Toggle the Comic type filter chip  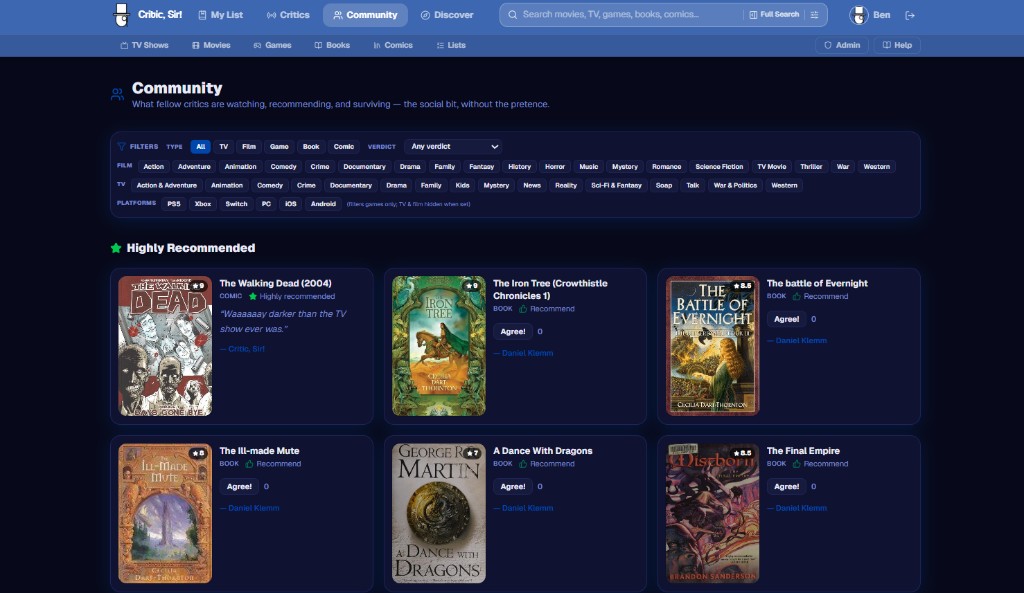tap(343, 147)
